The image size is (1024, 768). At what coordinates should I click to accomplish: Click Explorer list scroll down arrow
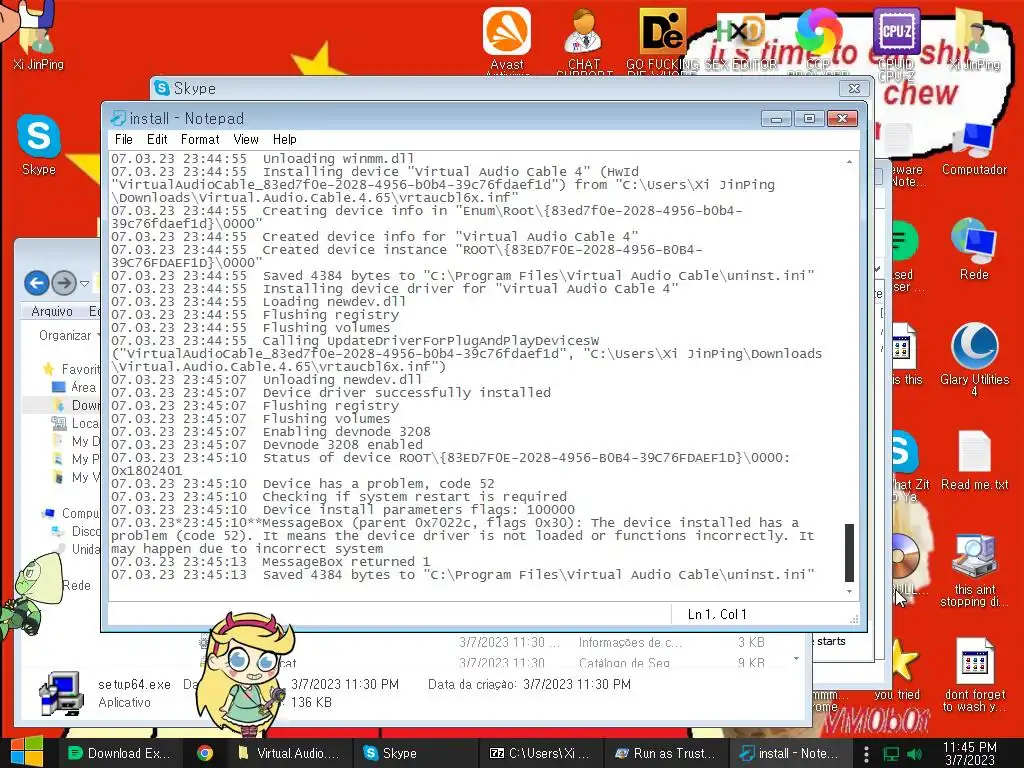point(796,659)
